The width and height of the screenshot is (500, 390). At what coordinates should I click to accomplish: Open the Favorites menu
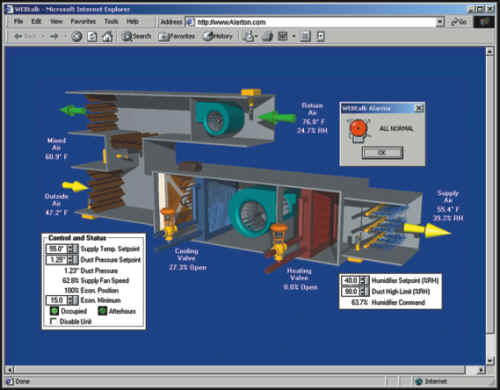[x=83, y=21]
